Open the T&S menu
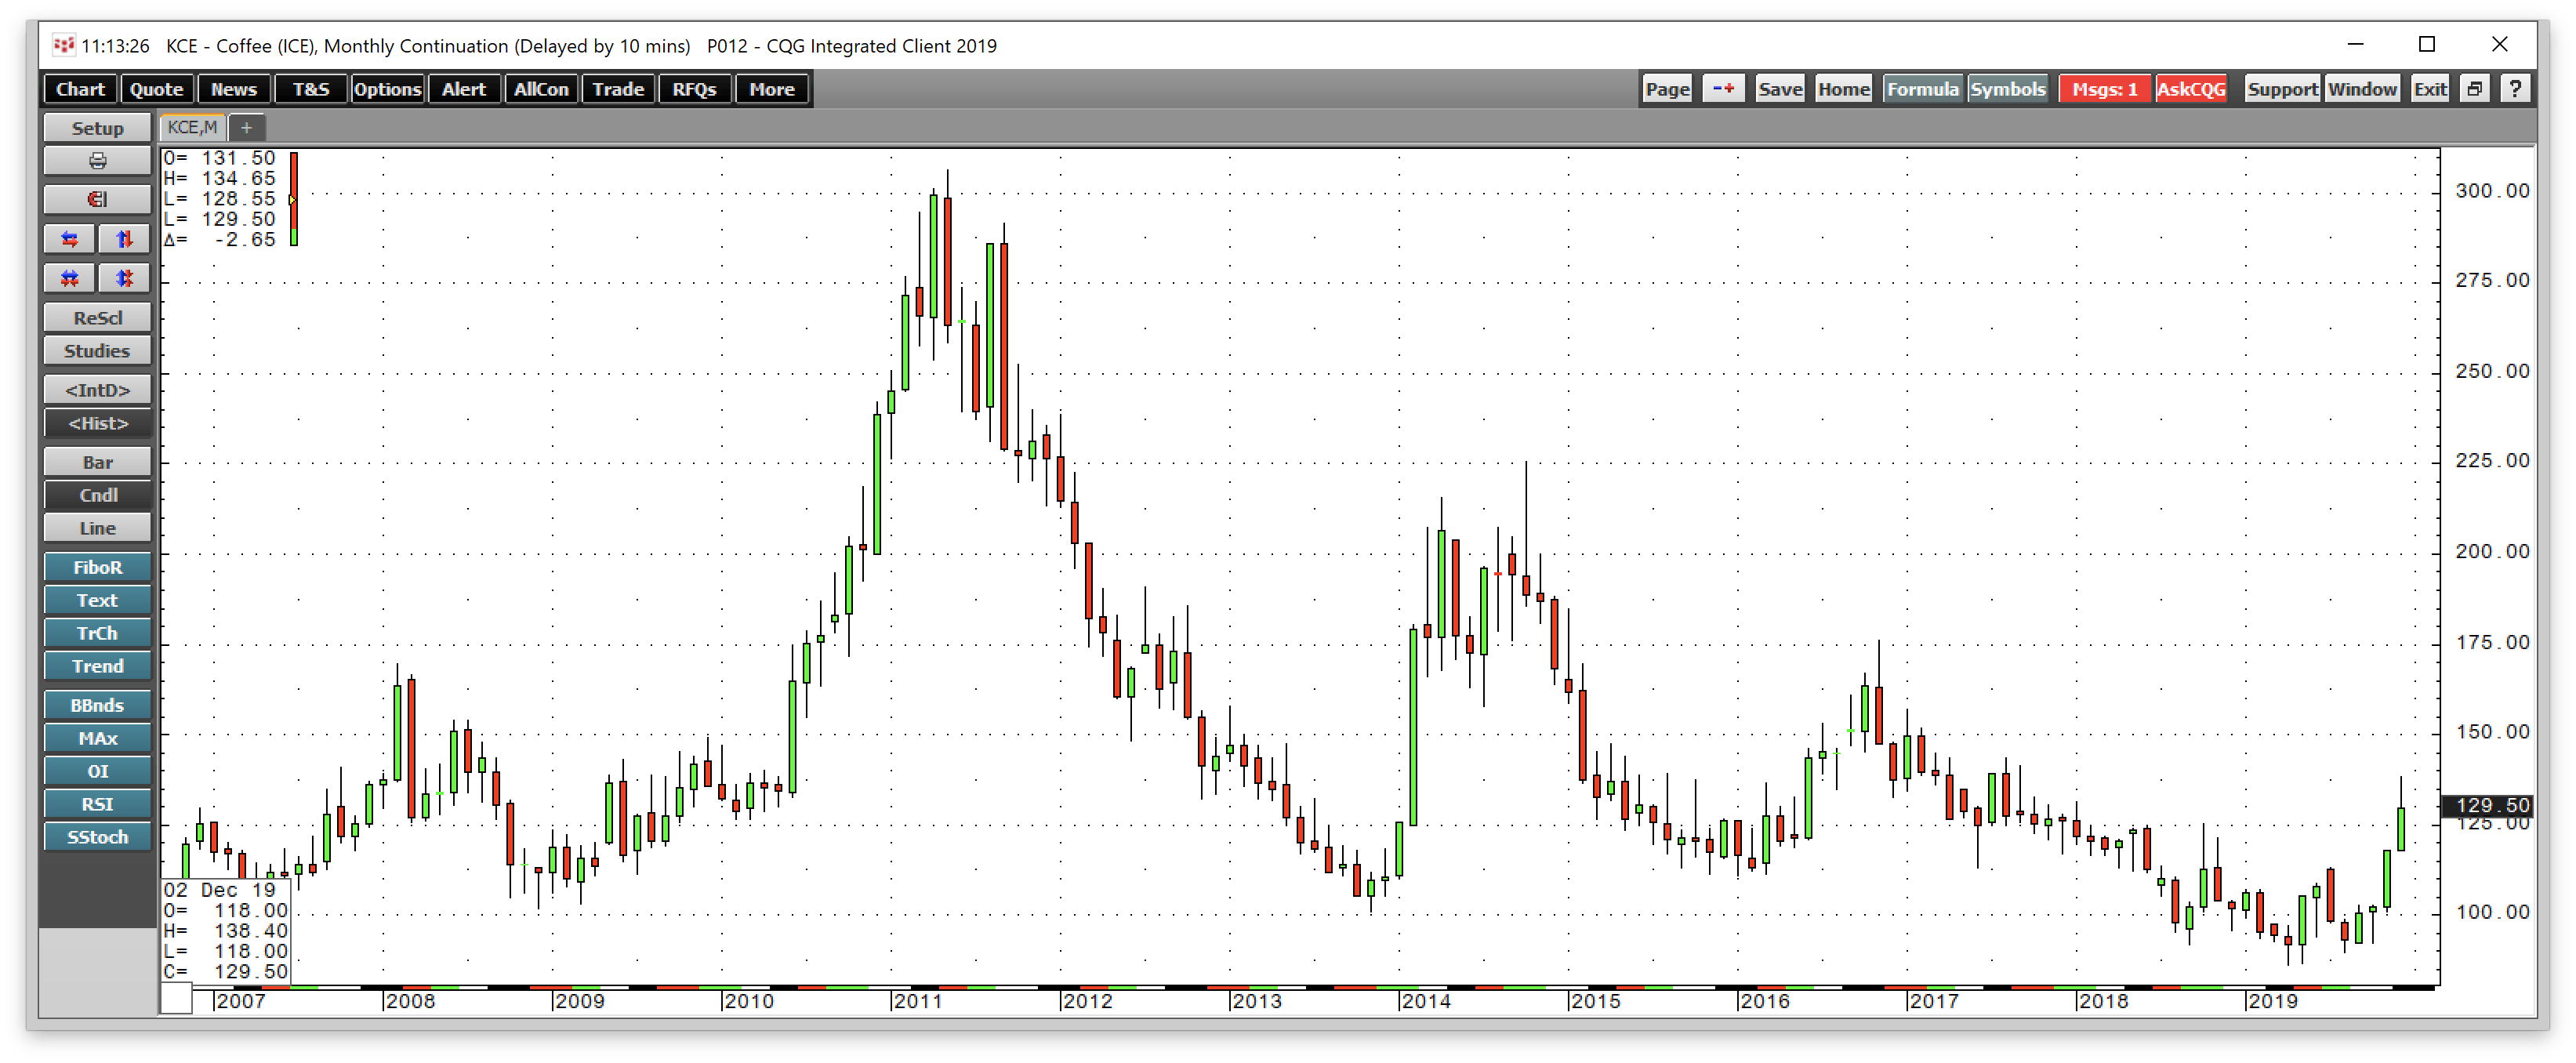The height and width of the screenshot is (1063, 2576). click(311, 89)
